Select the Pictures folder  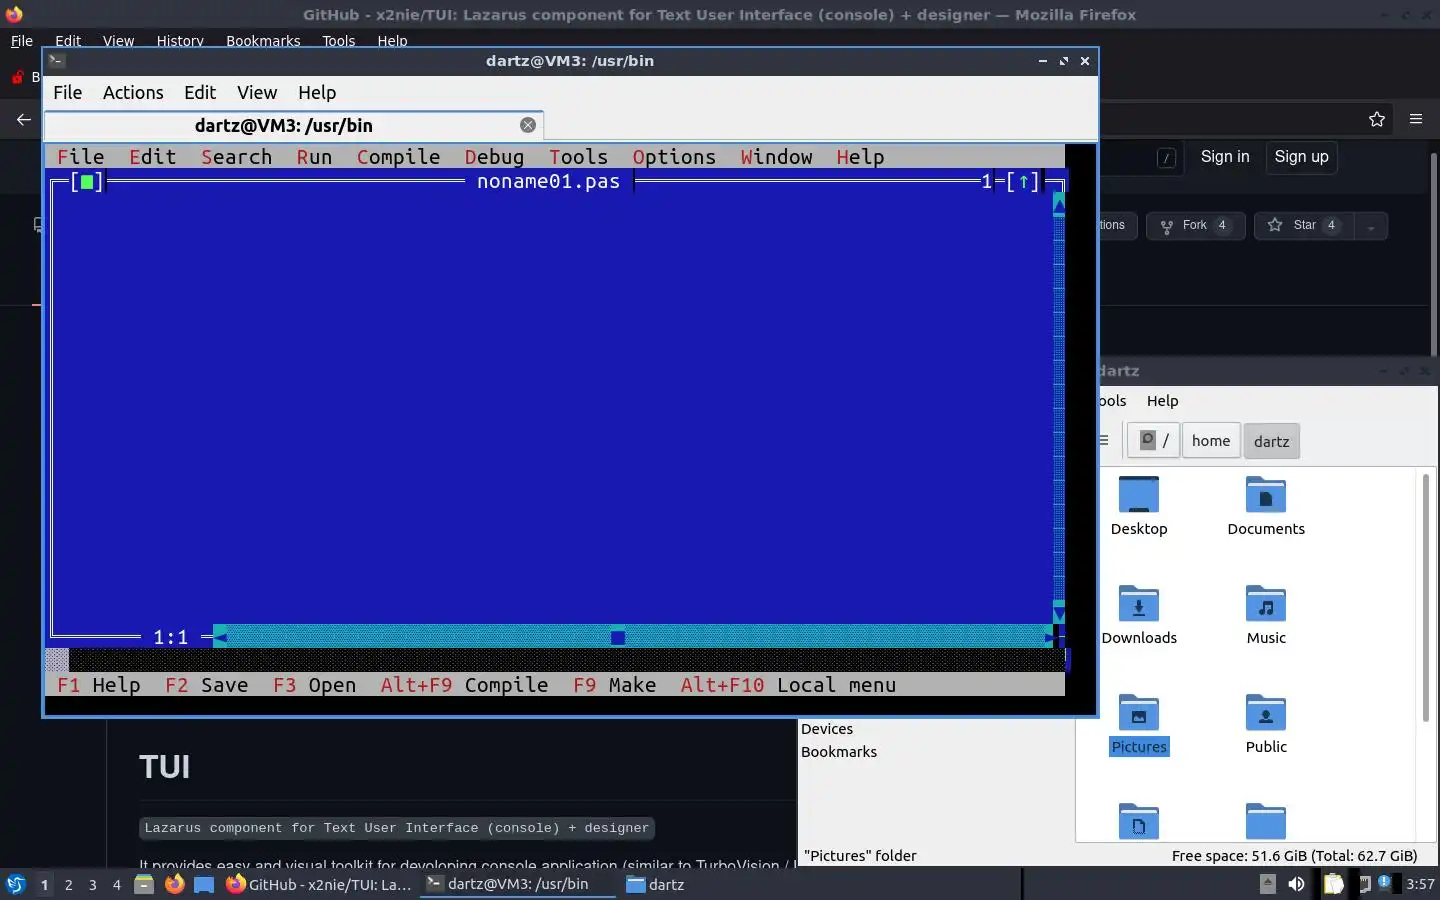pos(1139,724)
